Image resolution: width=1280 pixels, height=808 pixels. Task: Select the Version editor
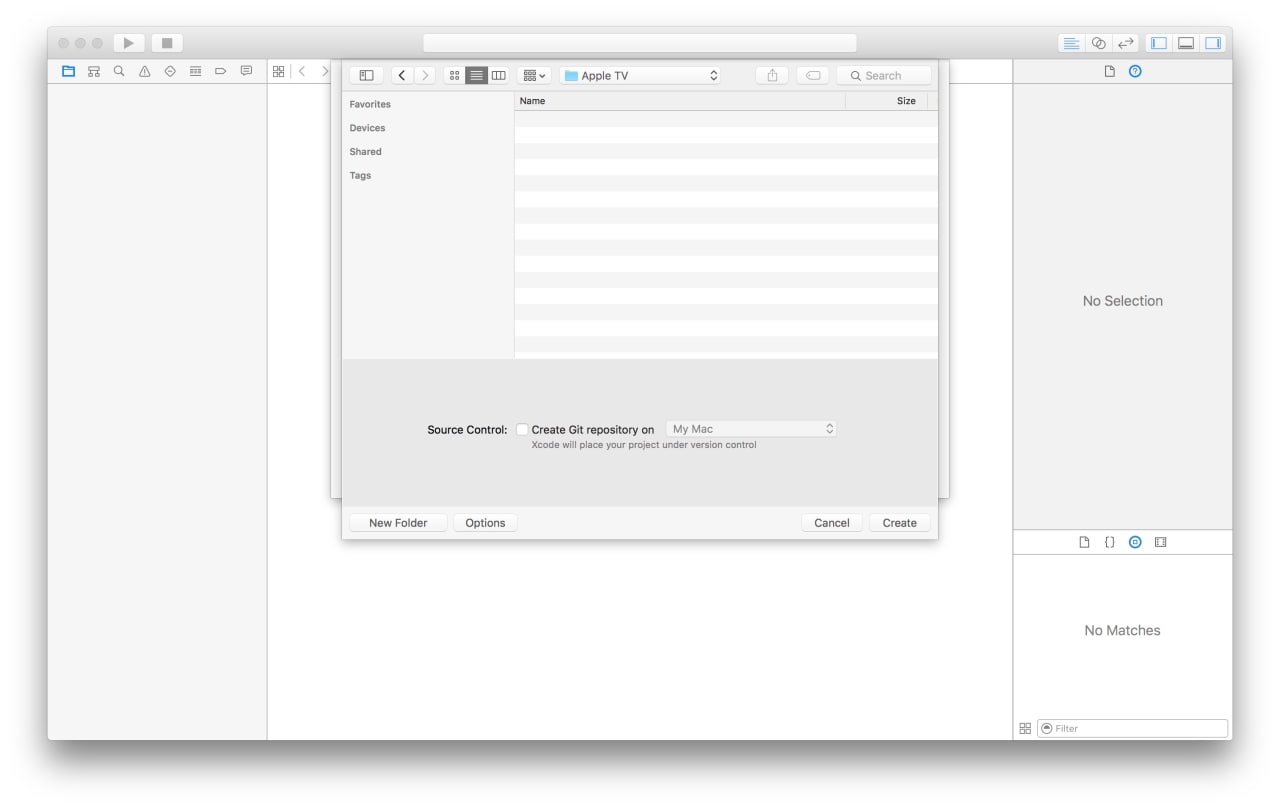tap(1126, 43)
